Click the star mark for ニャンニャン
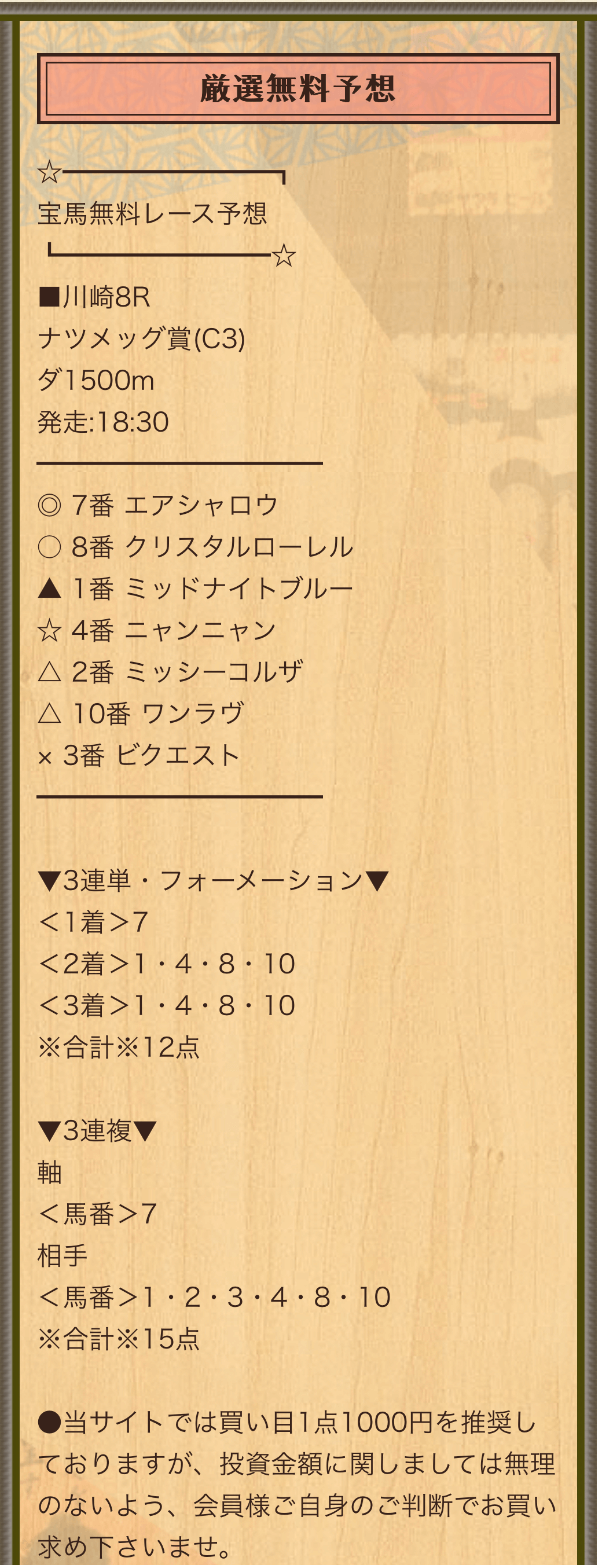The width and height of the screenshot is (597, 1565). [x=50, y=630]
